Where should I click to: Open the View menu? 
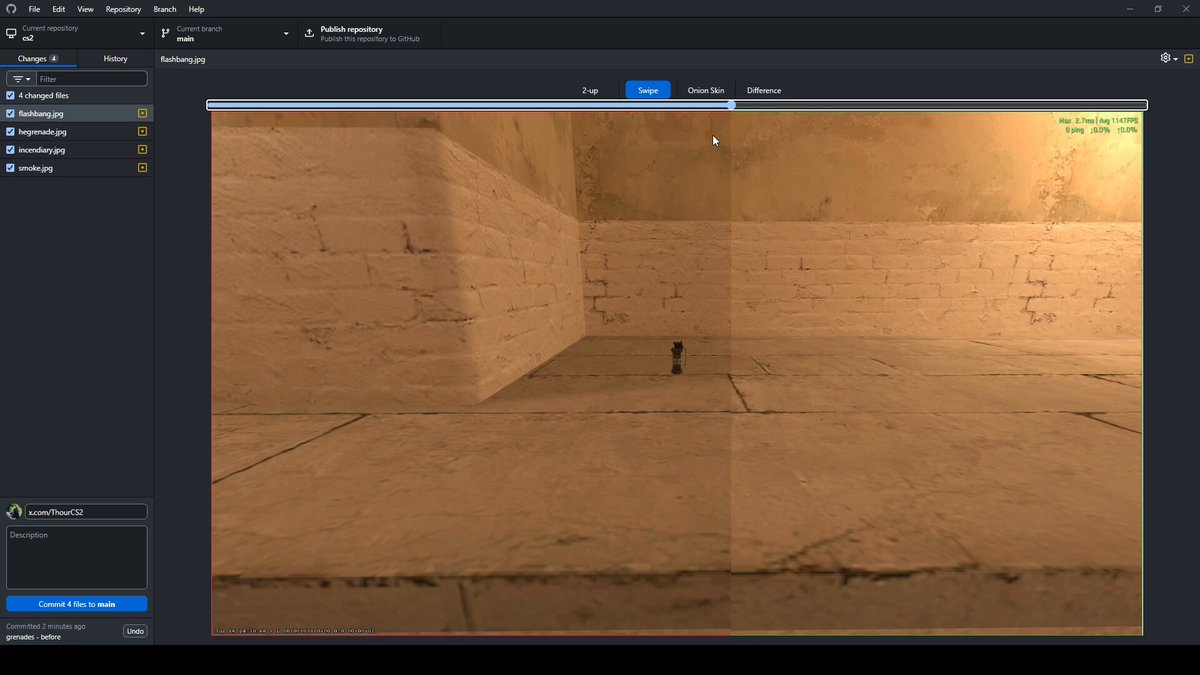point(85,9)
